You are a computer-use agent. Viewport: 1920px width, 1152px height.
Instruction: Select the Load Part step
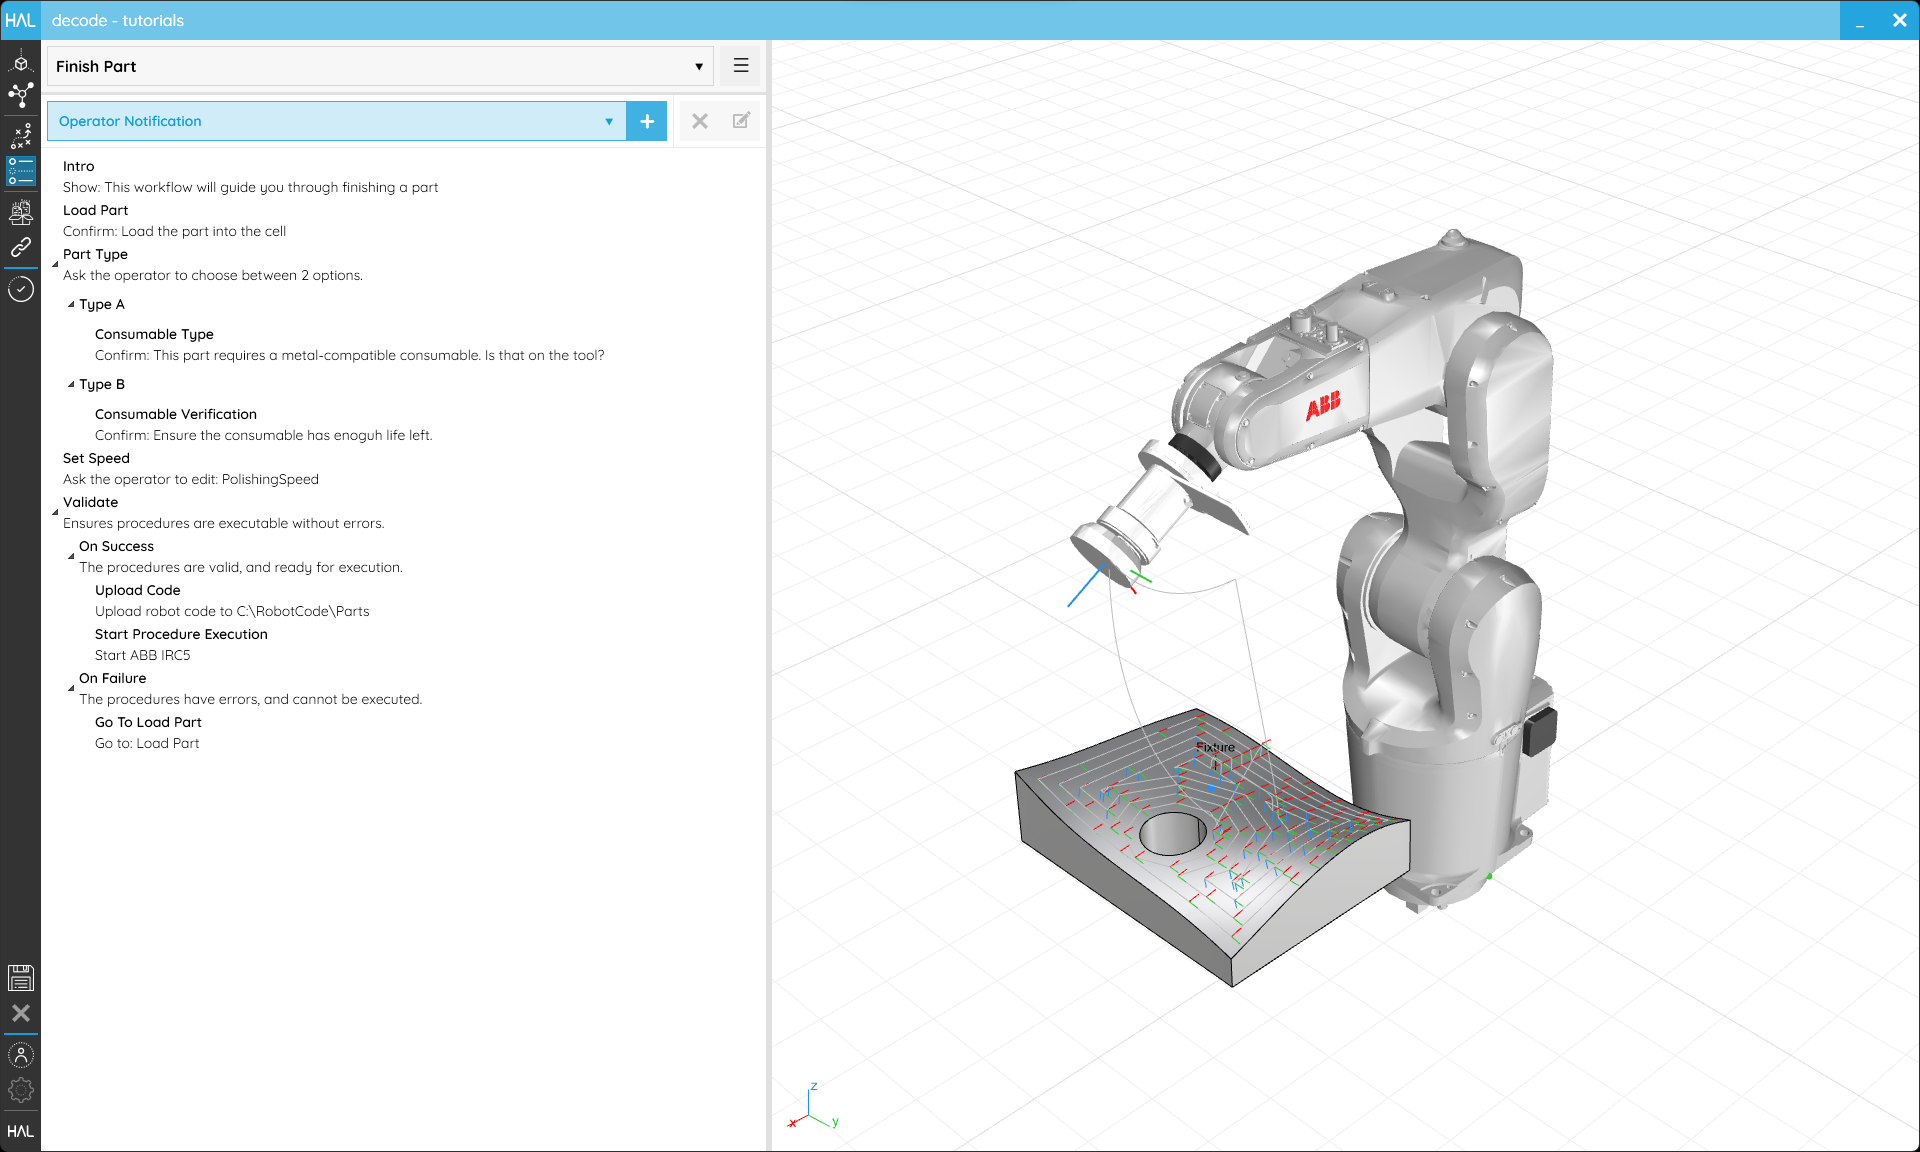(x=95, y=210)
